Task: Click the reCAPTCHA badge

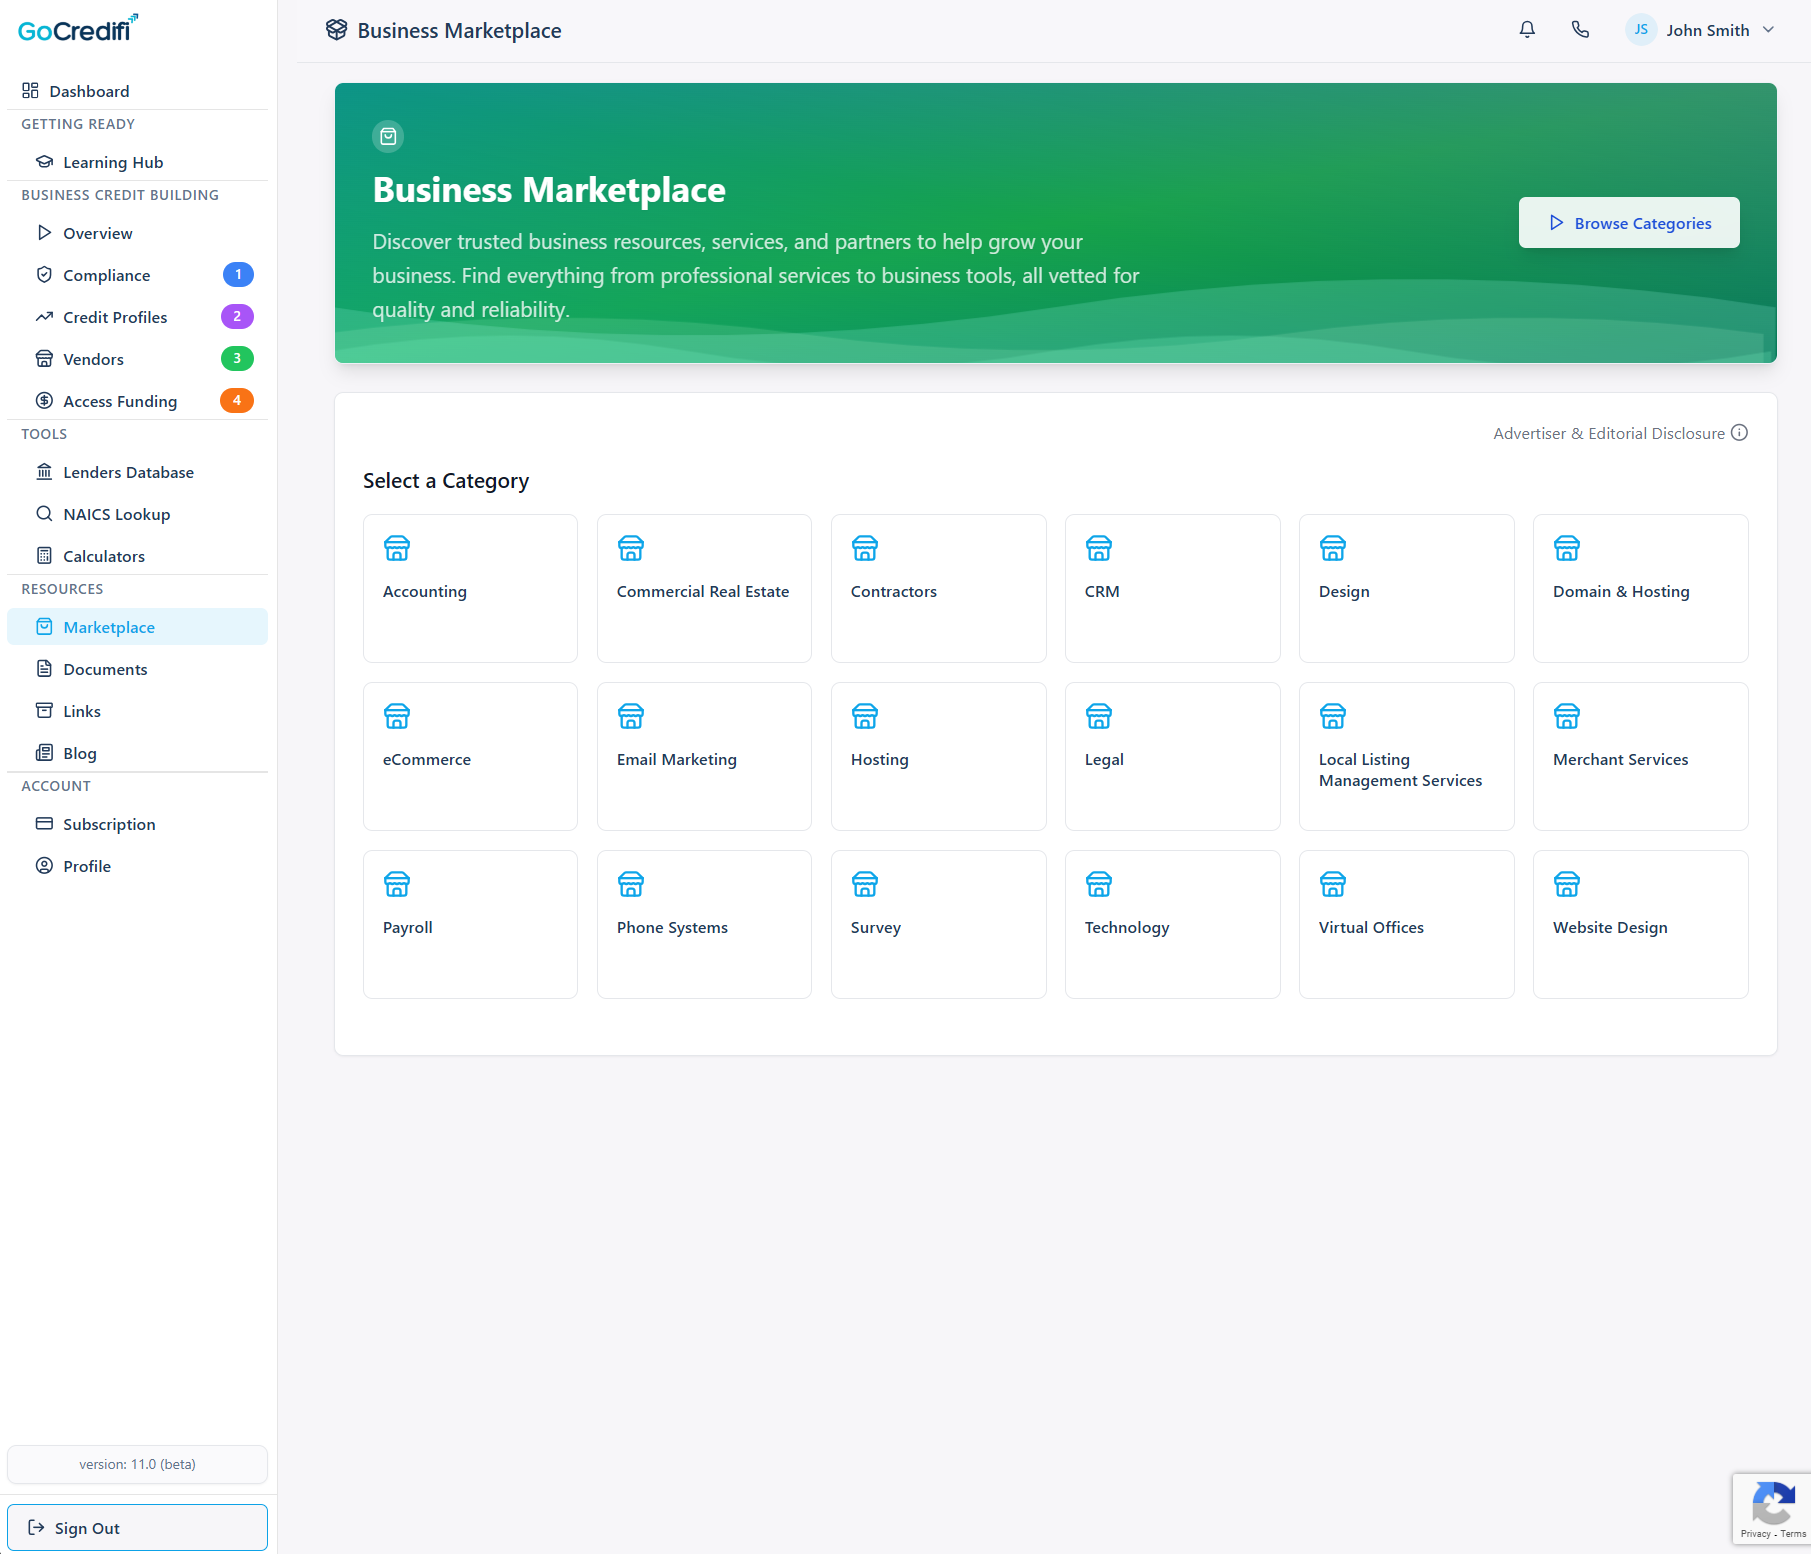Action: click(1771, 1509)
